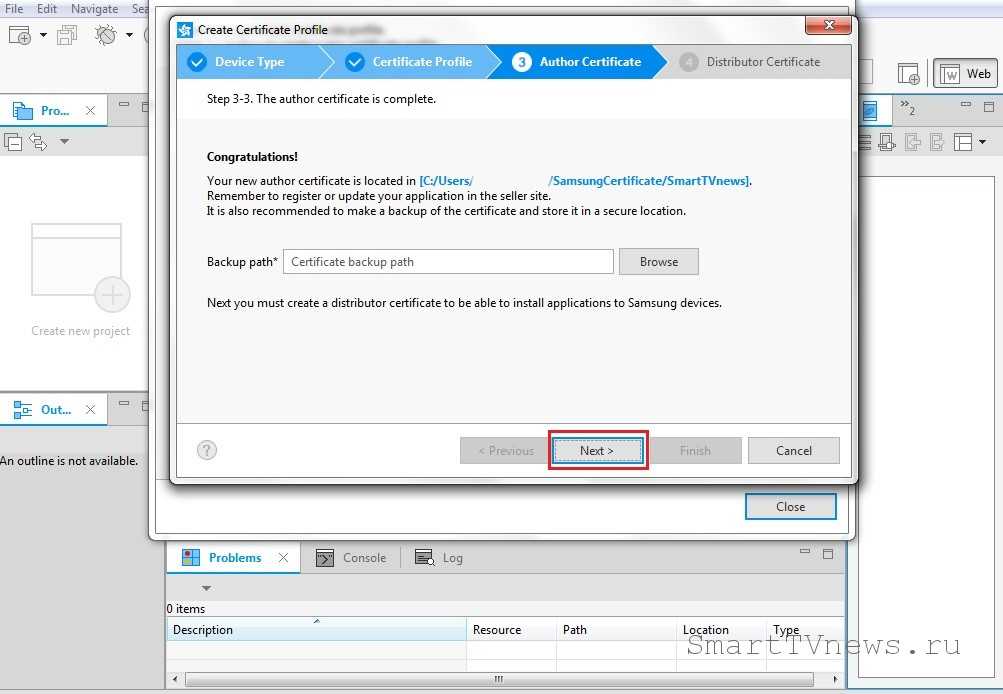Open the Edit menu
1003x694 pixels.
click(x=47, y=8)
